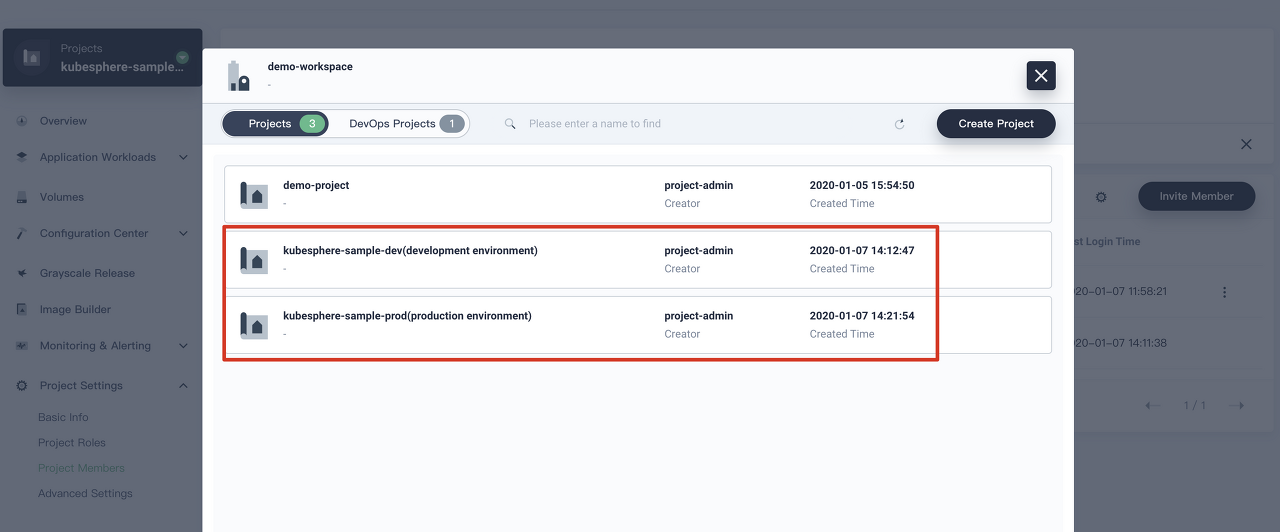Click the Invite Member button
This screenshot has height=532, width=1280.
[1196, 196]
